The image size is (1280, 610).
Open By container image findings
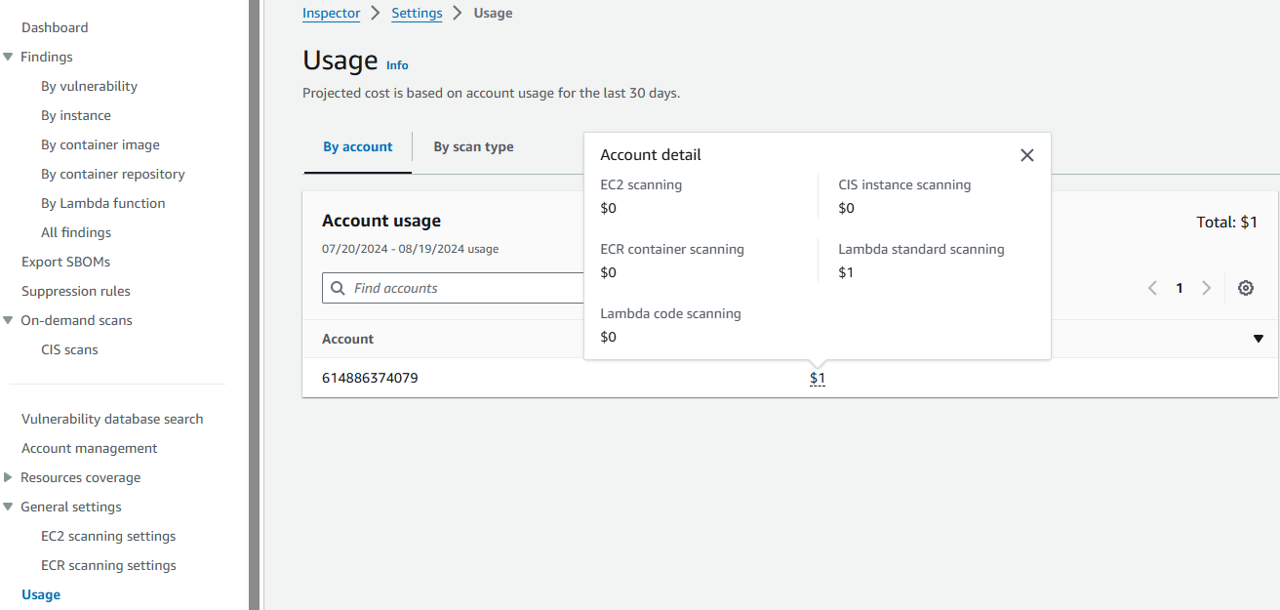(x=100, y=144)
